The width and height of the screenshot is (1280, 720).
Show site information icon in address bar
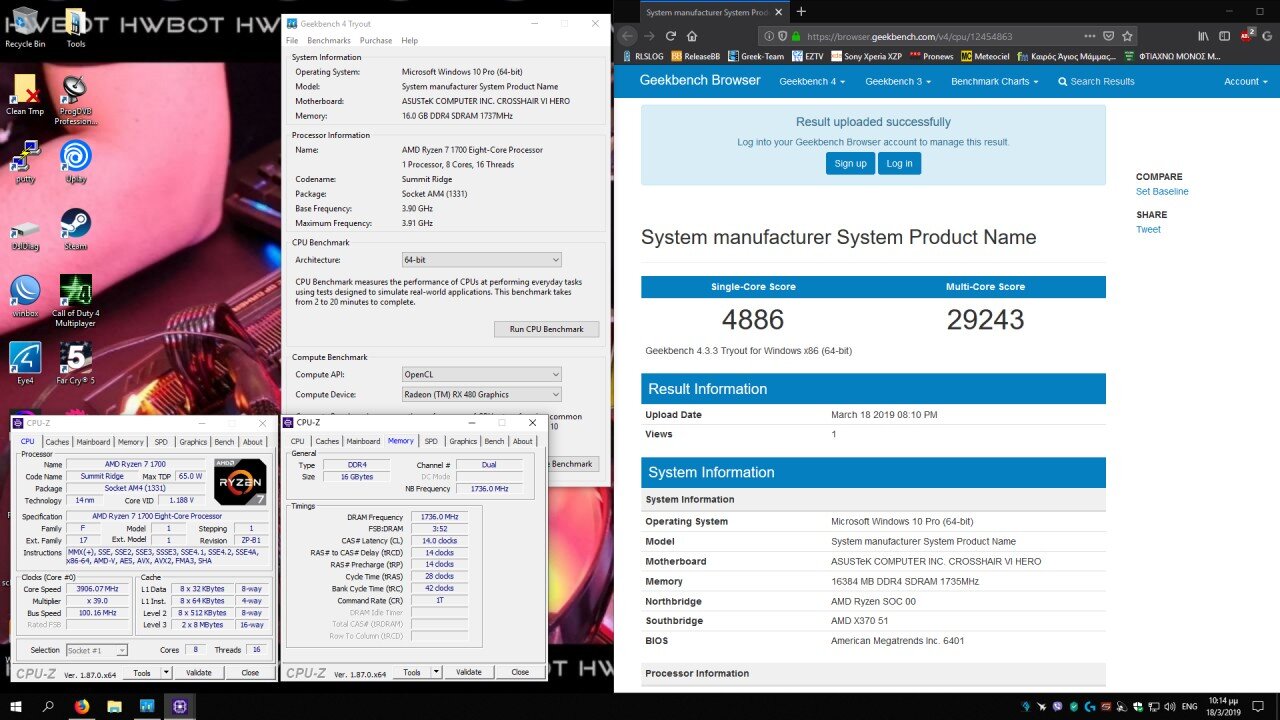768,36
